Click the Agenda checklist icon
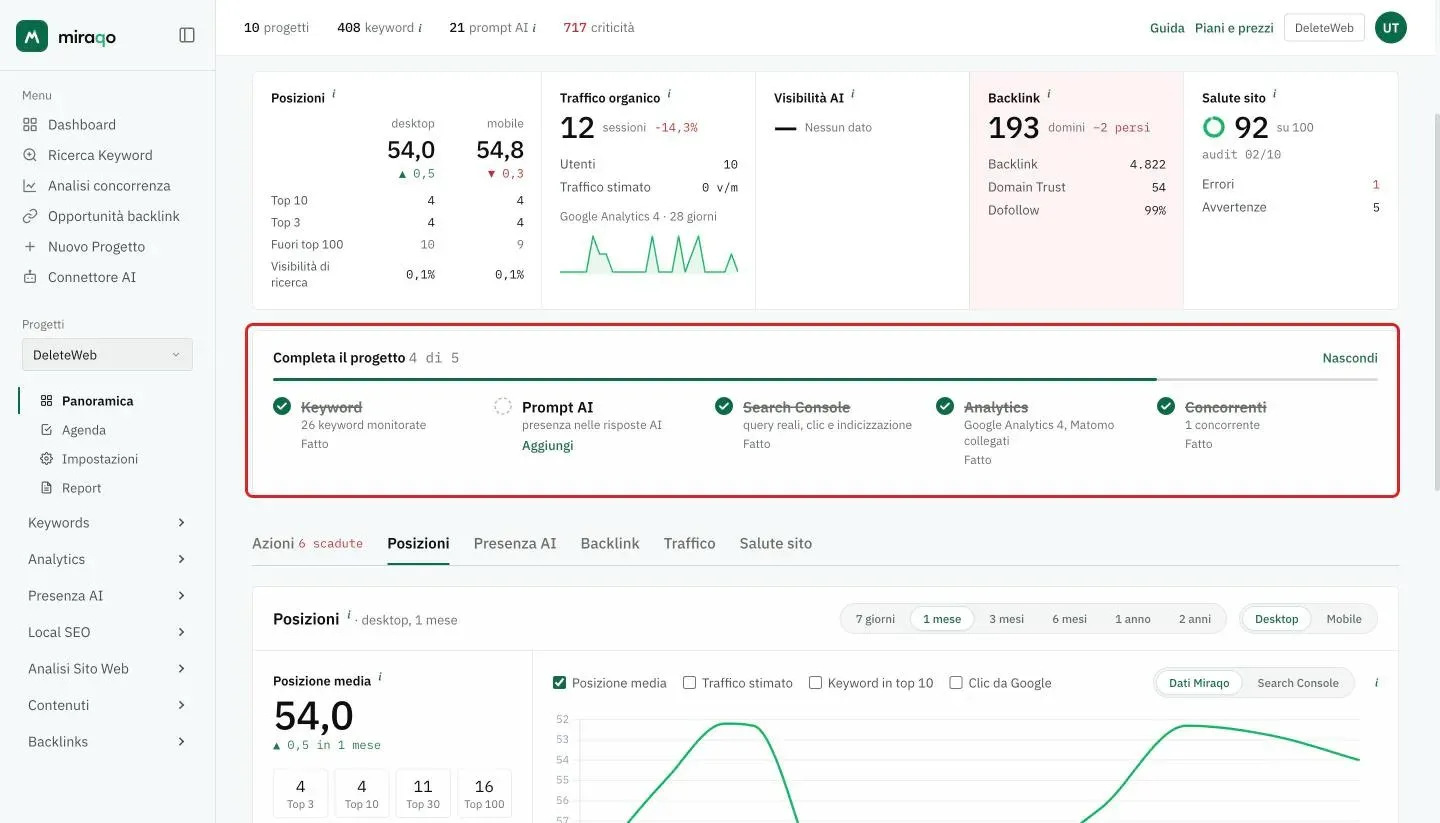Screen dimensions: 1440x823 [x=46, y=430]
